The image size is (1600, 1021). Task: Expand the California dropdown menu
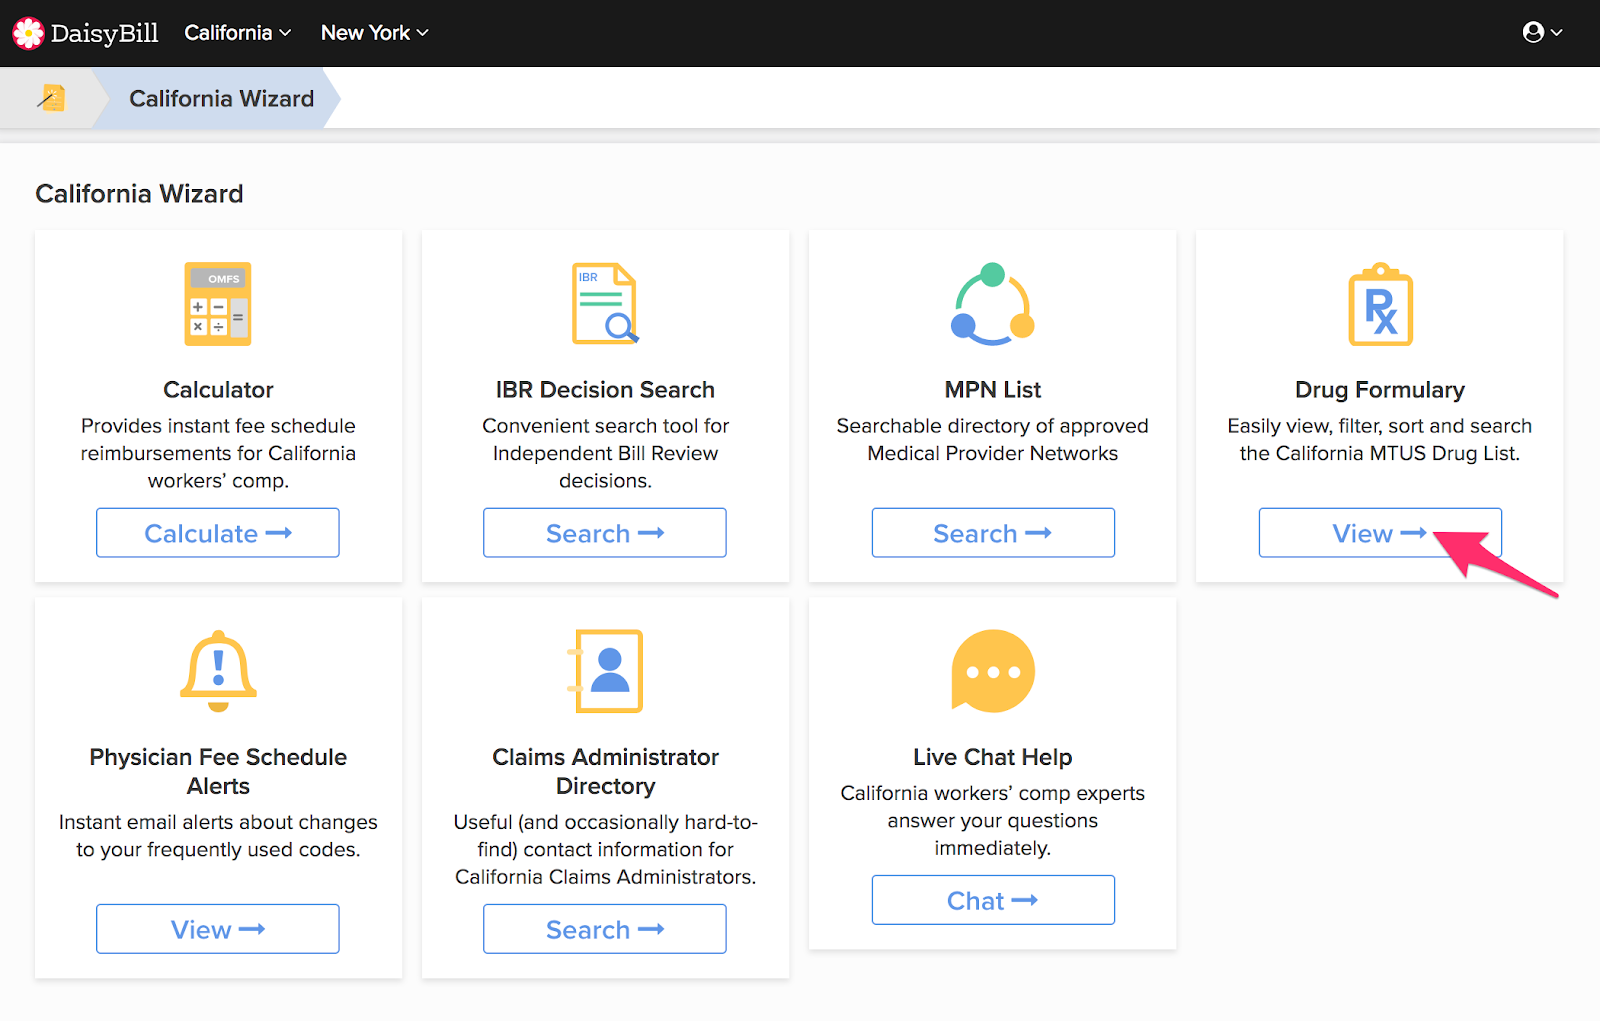(x=238, y=33)
